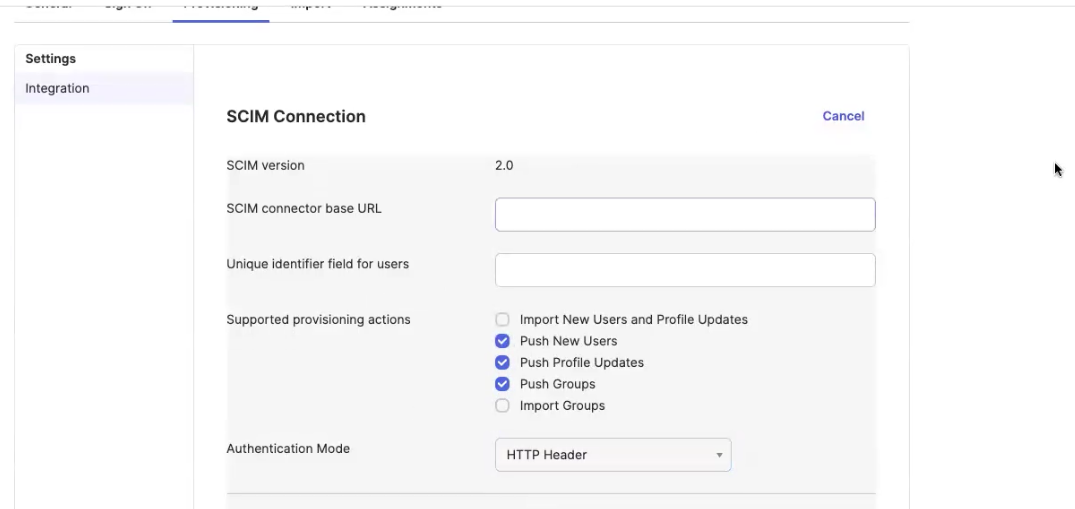The height and width of the screenshot is (509, 1075).
Task: Click the Import Groups label text
Action: click(562, 405)
